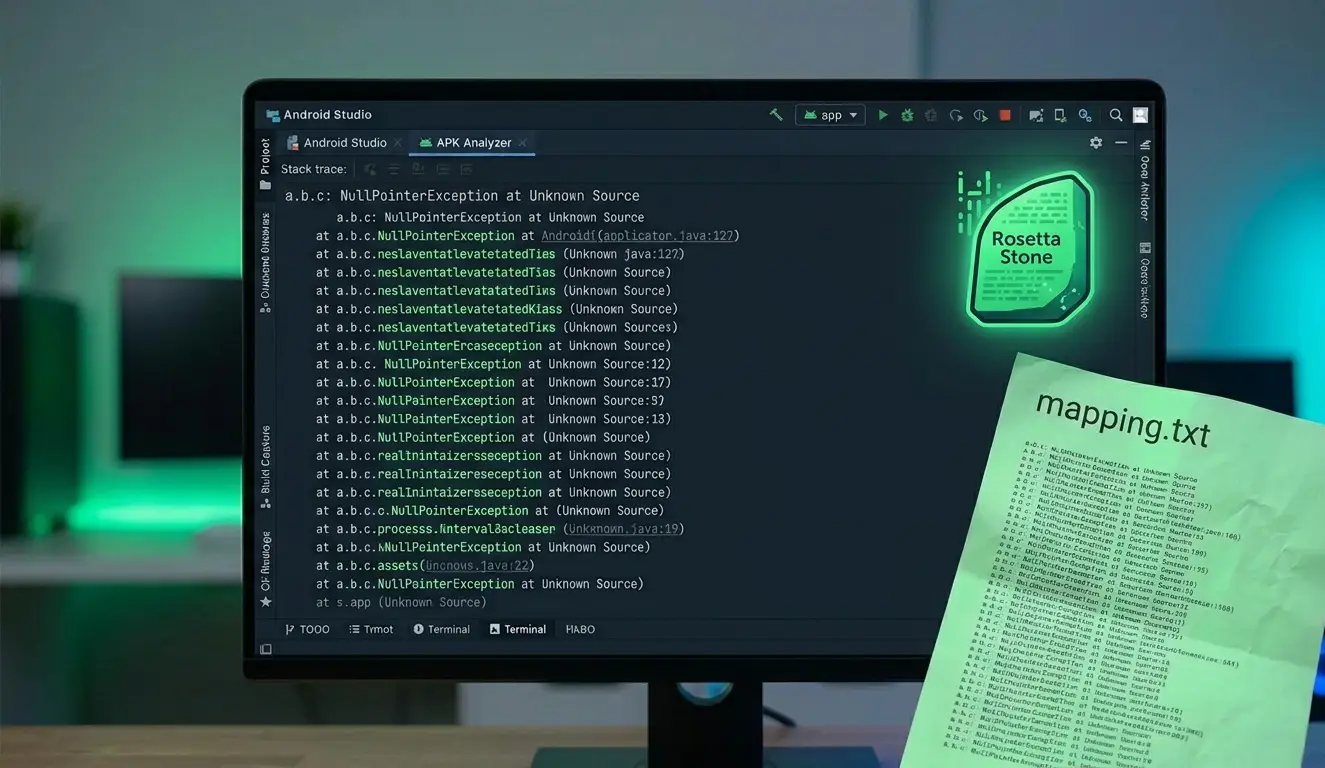Screen dimensions: 1325x768
Task: Click the star favorites icon in left sidebar
Action: coord(265,602)
